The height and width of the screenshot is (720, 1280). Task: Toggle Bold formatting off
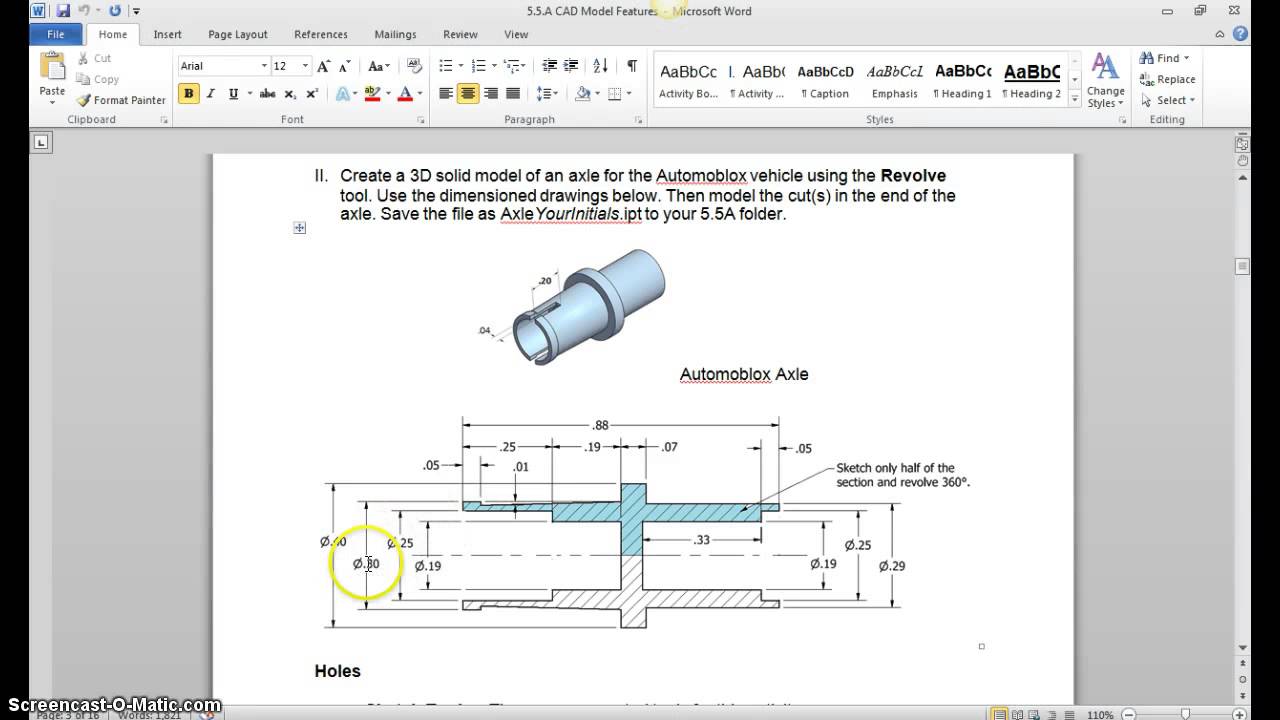(x=188, y=94)
